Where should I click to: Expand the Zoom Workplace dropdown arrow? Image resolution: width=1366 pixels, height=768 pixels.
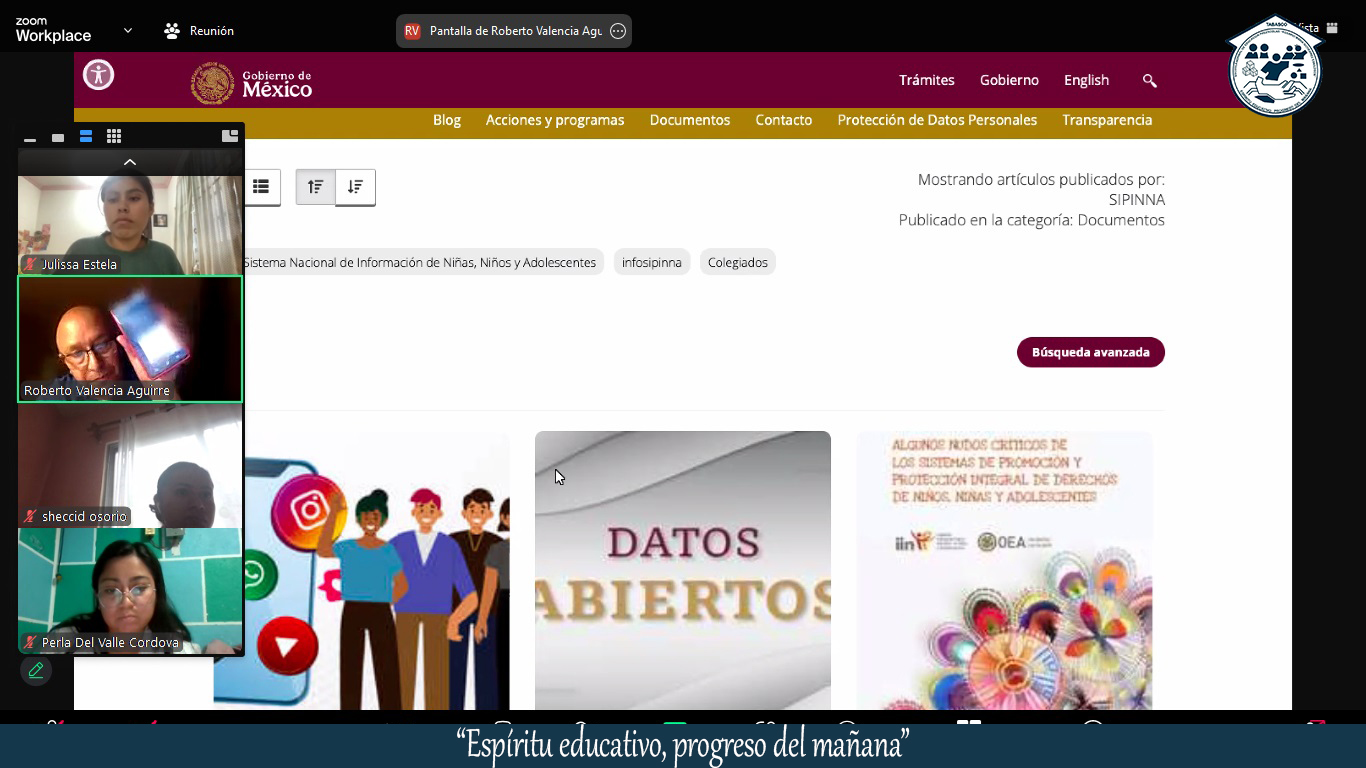128,31
